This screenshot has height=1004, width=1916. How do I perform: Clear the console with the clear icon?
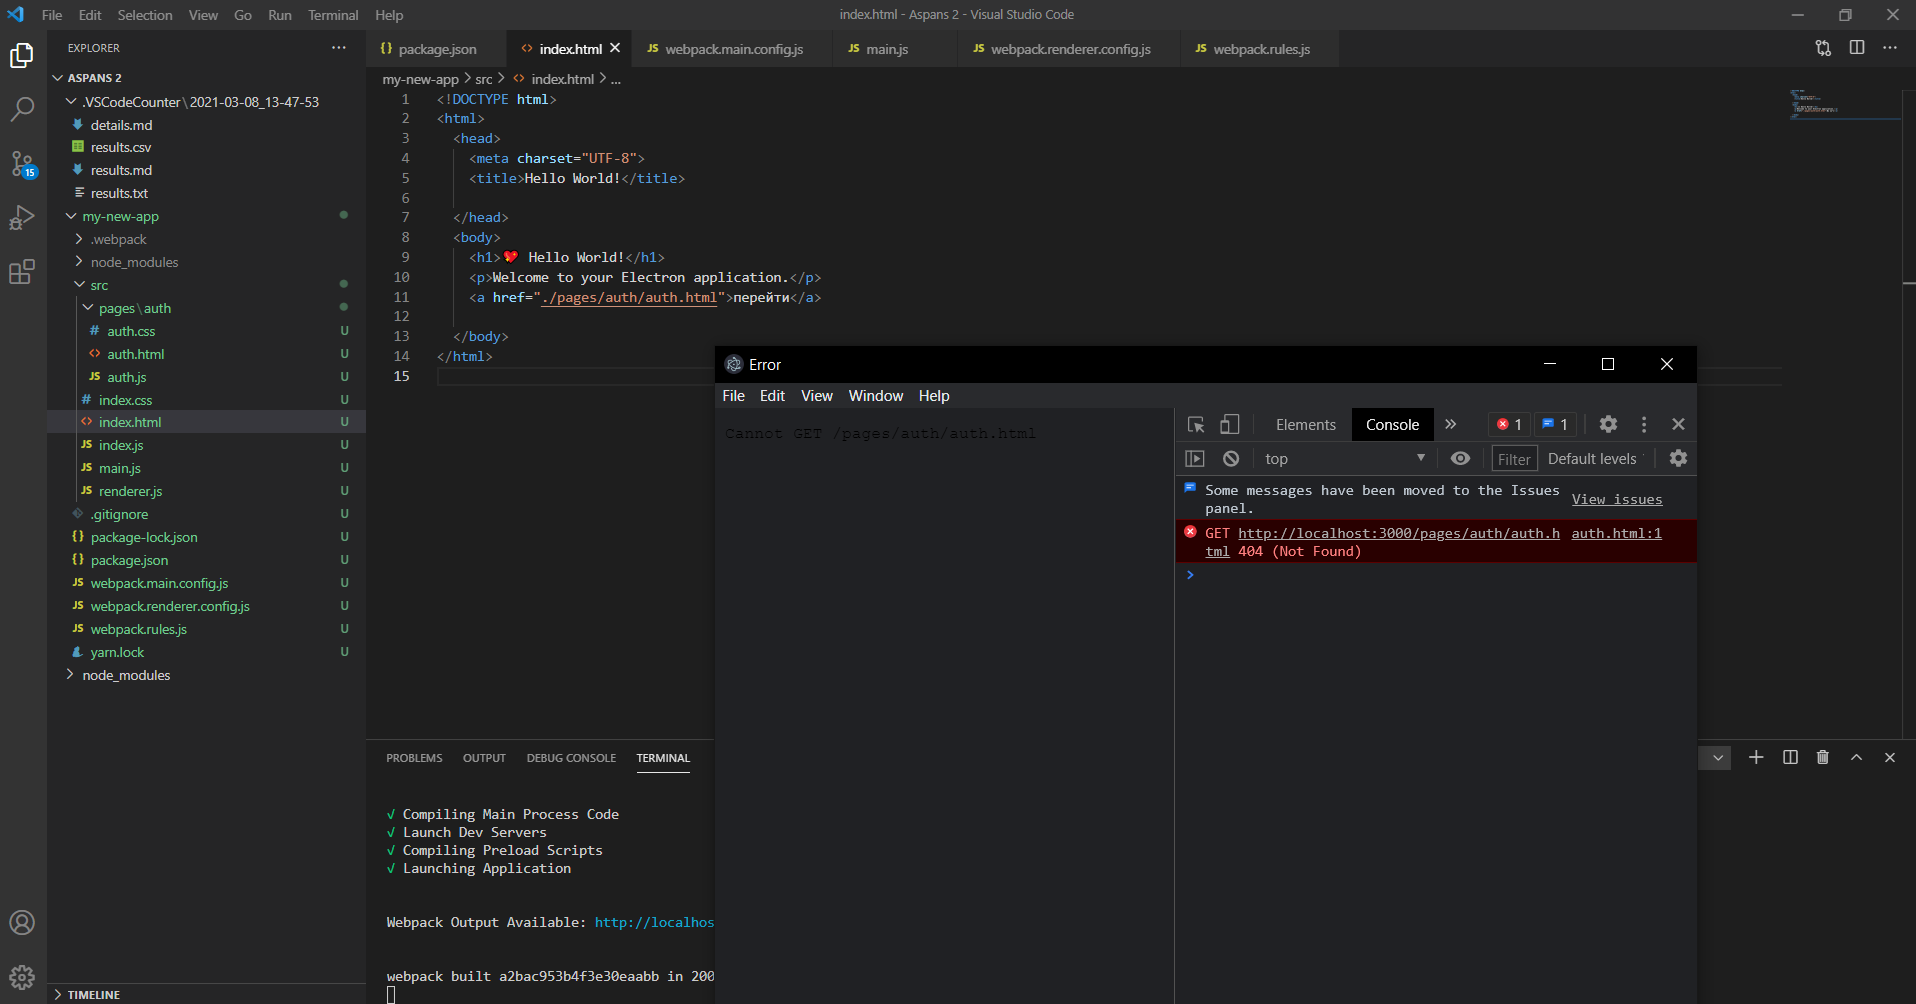(1231, 459)
